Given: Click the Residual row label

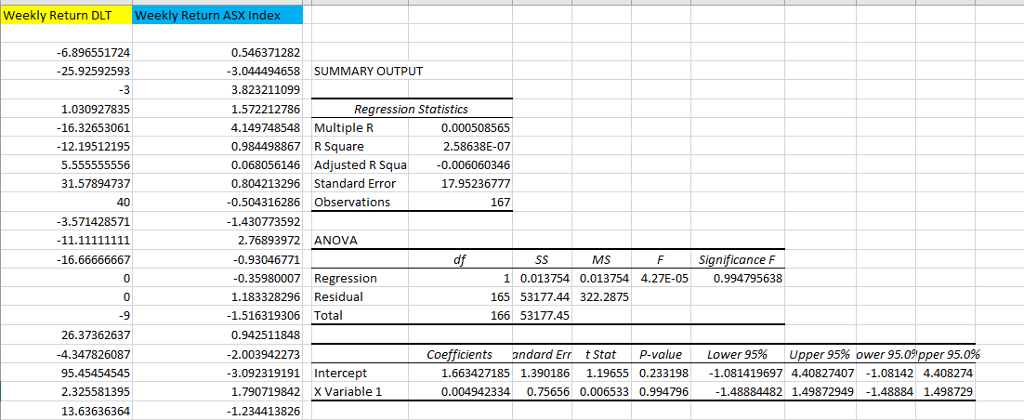Looking at the screenshot, I should click(339, 297).
